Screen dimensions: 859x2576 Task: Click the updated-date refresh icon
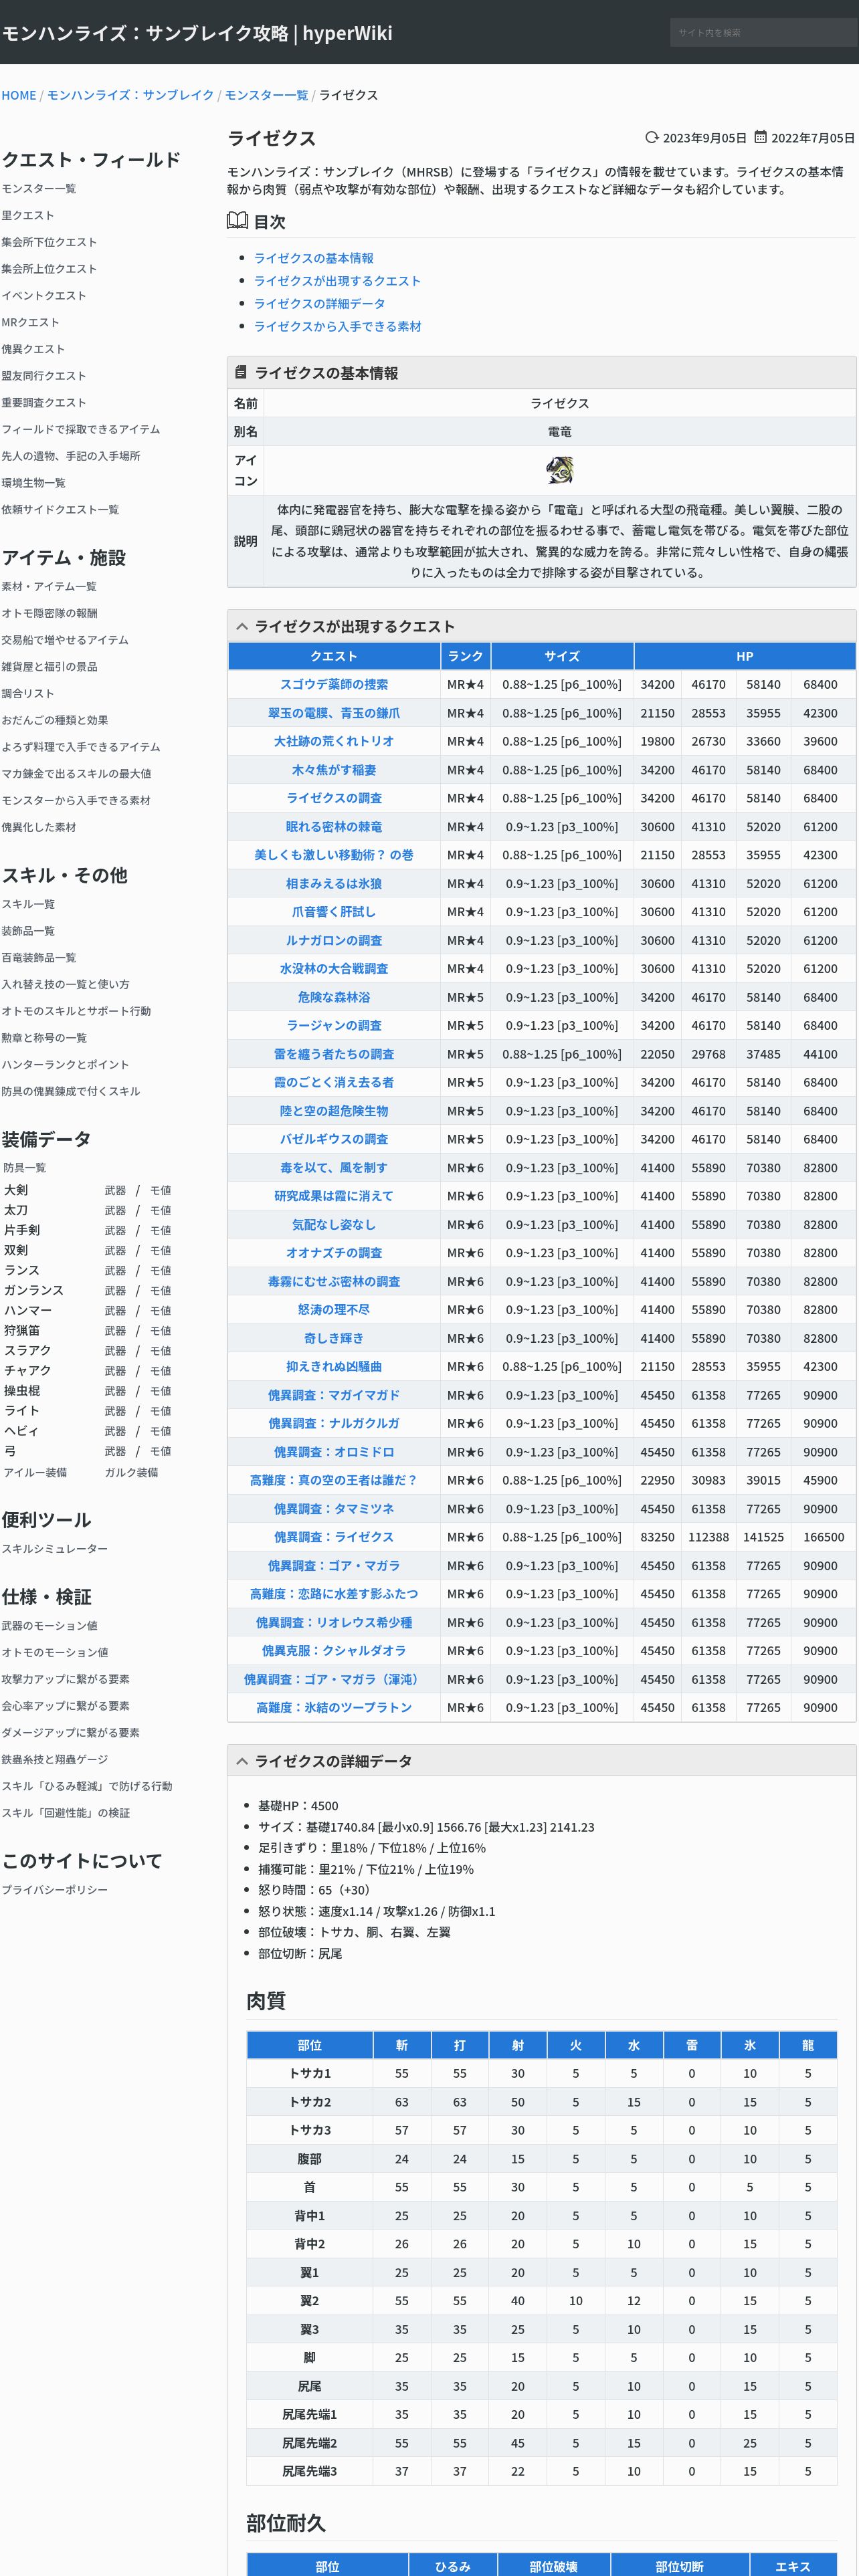pyautogui.click(x=652, y=137)
